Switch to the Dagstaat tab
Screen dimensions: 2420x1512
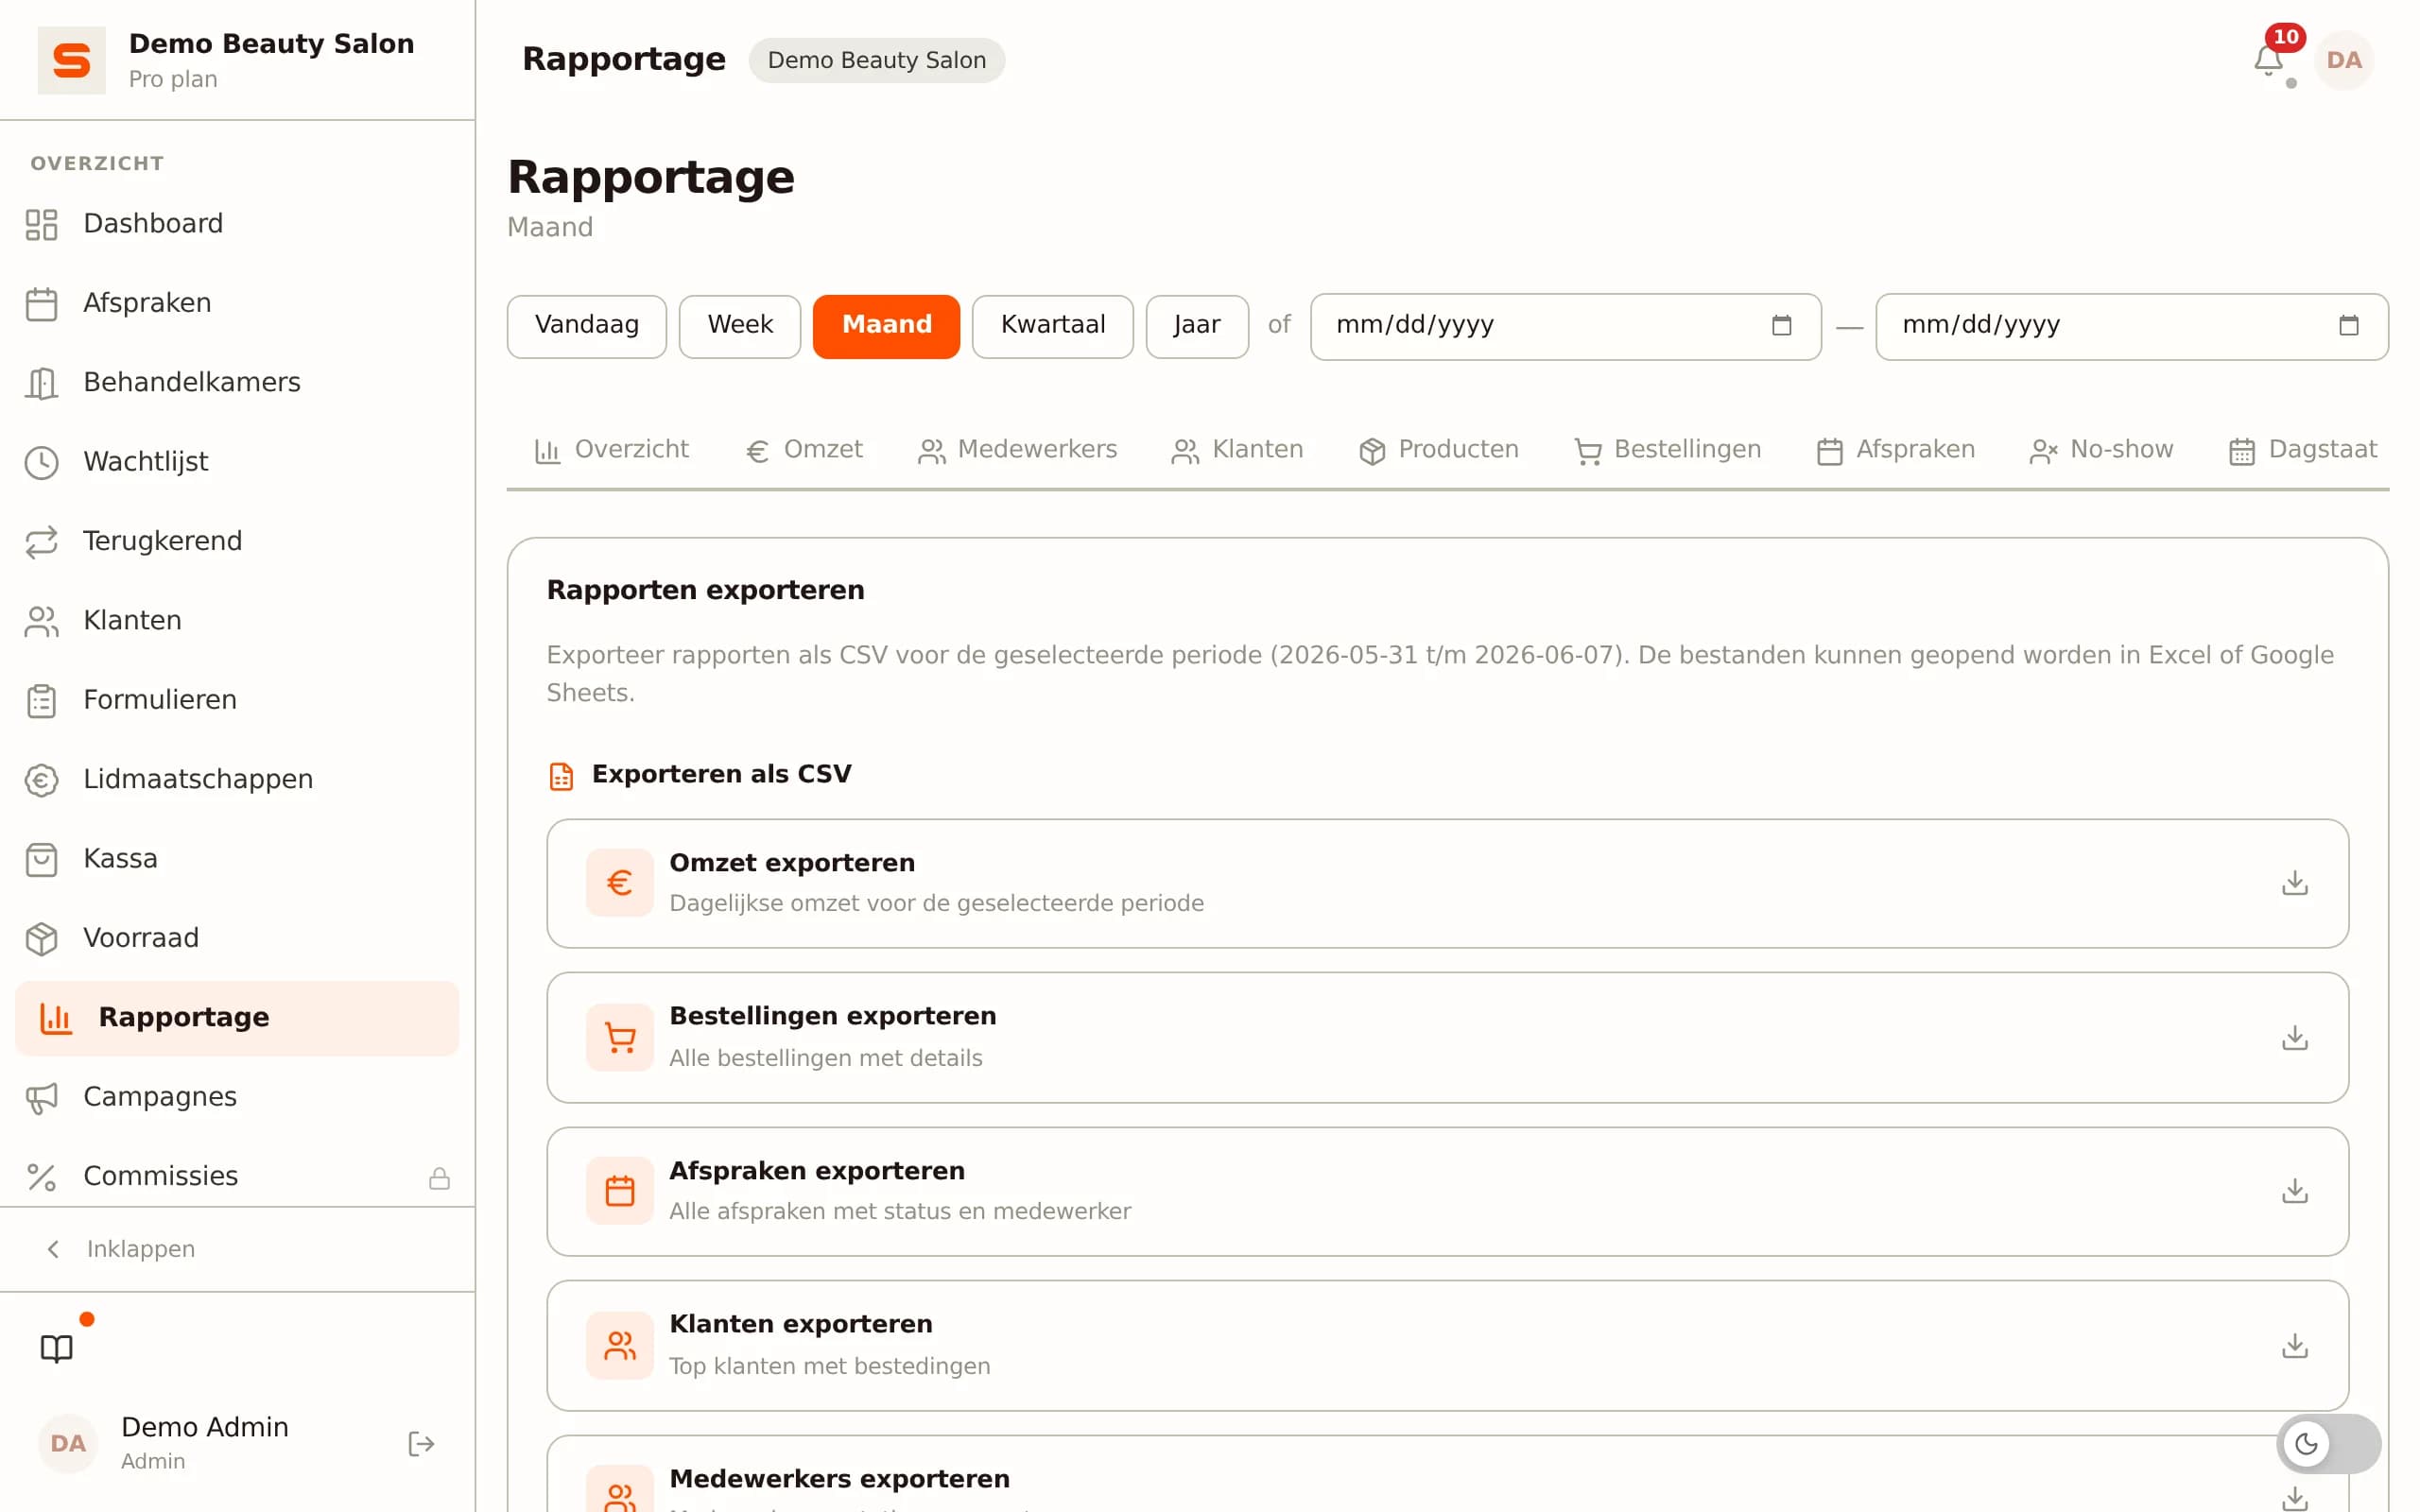click(2303, 450)
